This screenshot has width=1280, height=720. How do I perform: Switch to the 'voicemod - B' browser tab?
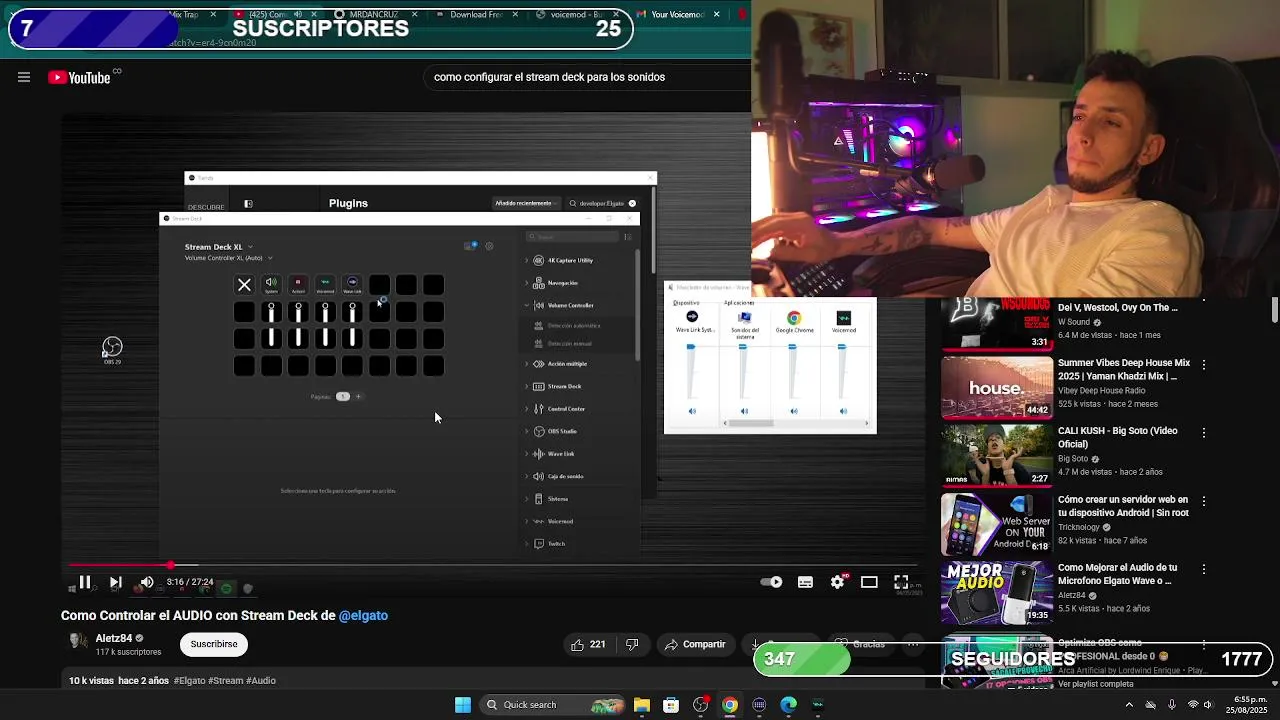pyautogui.click(x=580, y=14)
